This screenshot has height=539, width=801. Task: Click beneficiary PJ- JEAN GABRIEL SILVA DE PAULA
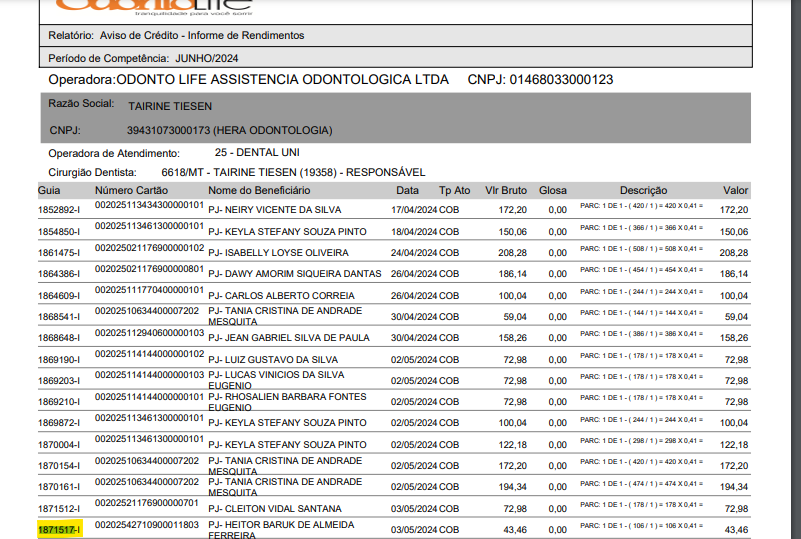click(x=289, y=338)
